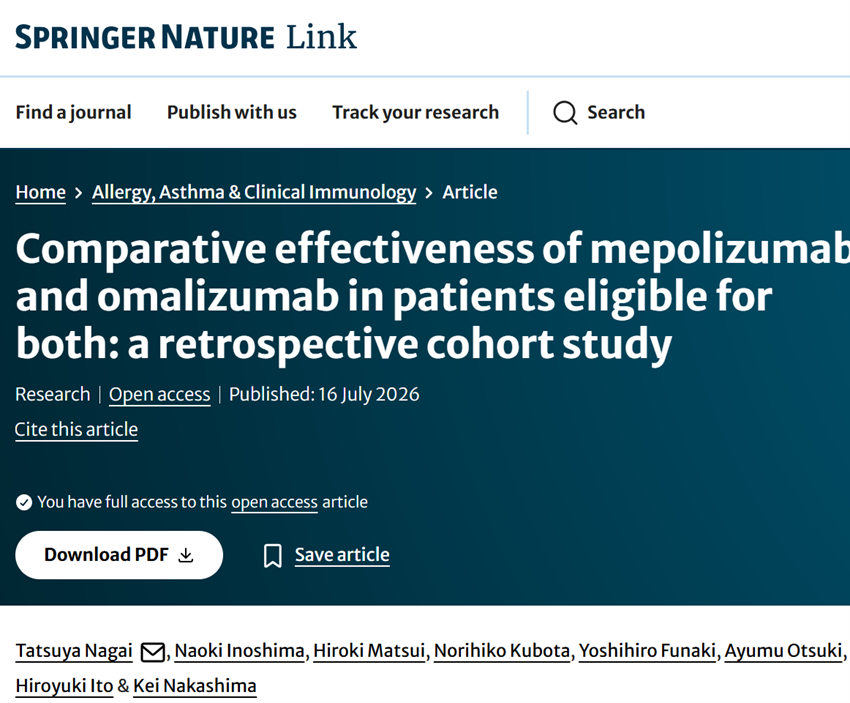This screenshot has height=703, width=850.
Task: Click the bookmark icon beside Save article
Action: (x=273, y=556)
